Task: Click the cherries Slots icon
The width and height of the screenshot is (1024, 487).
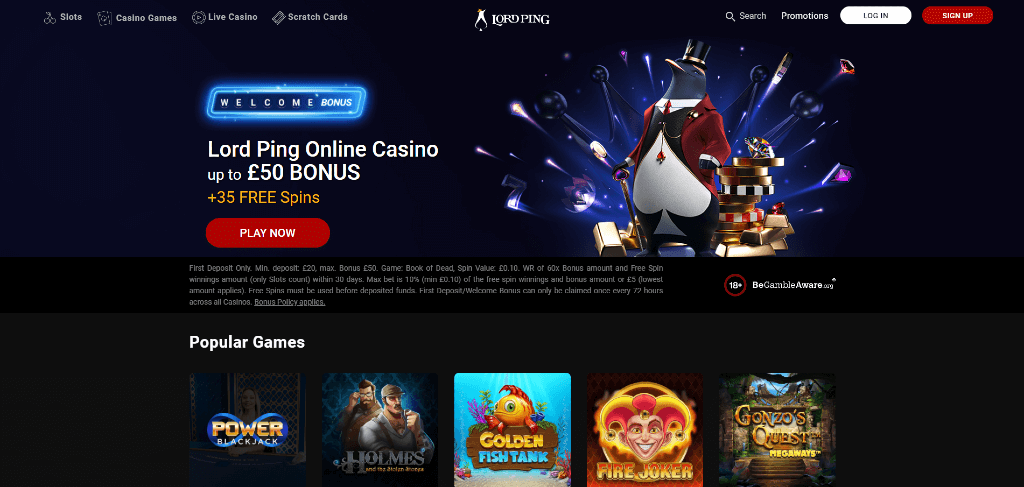Action: coord(50,18)
